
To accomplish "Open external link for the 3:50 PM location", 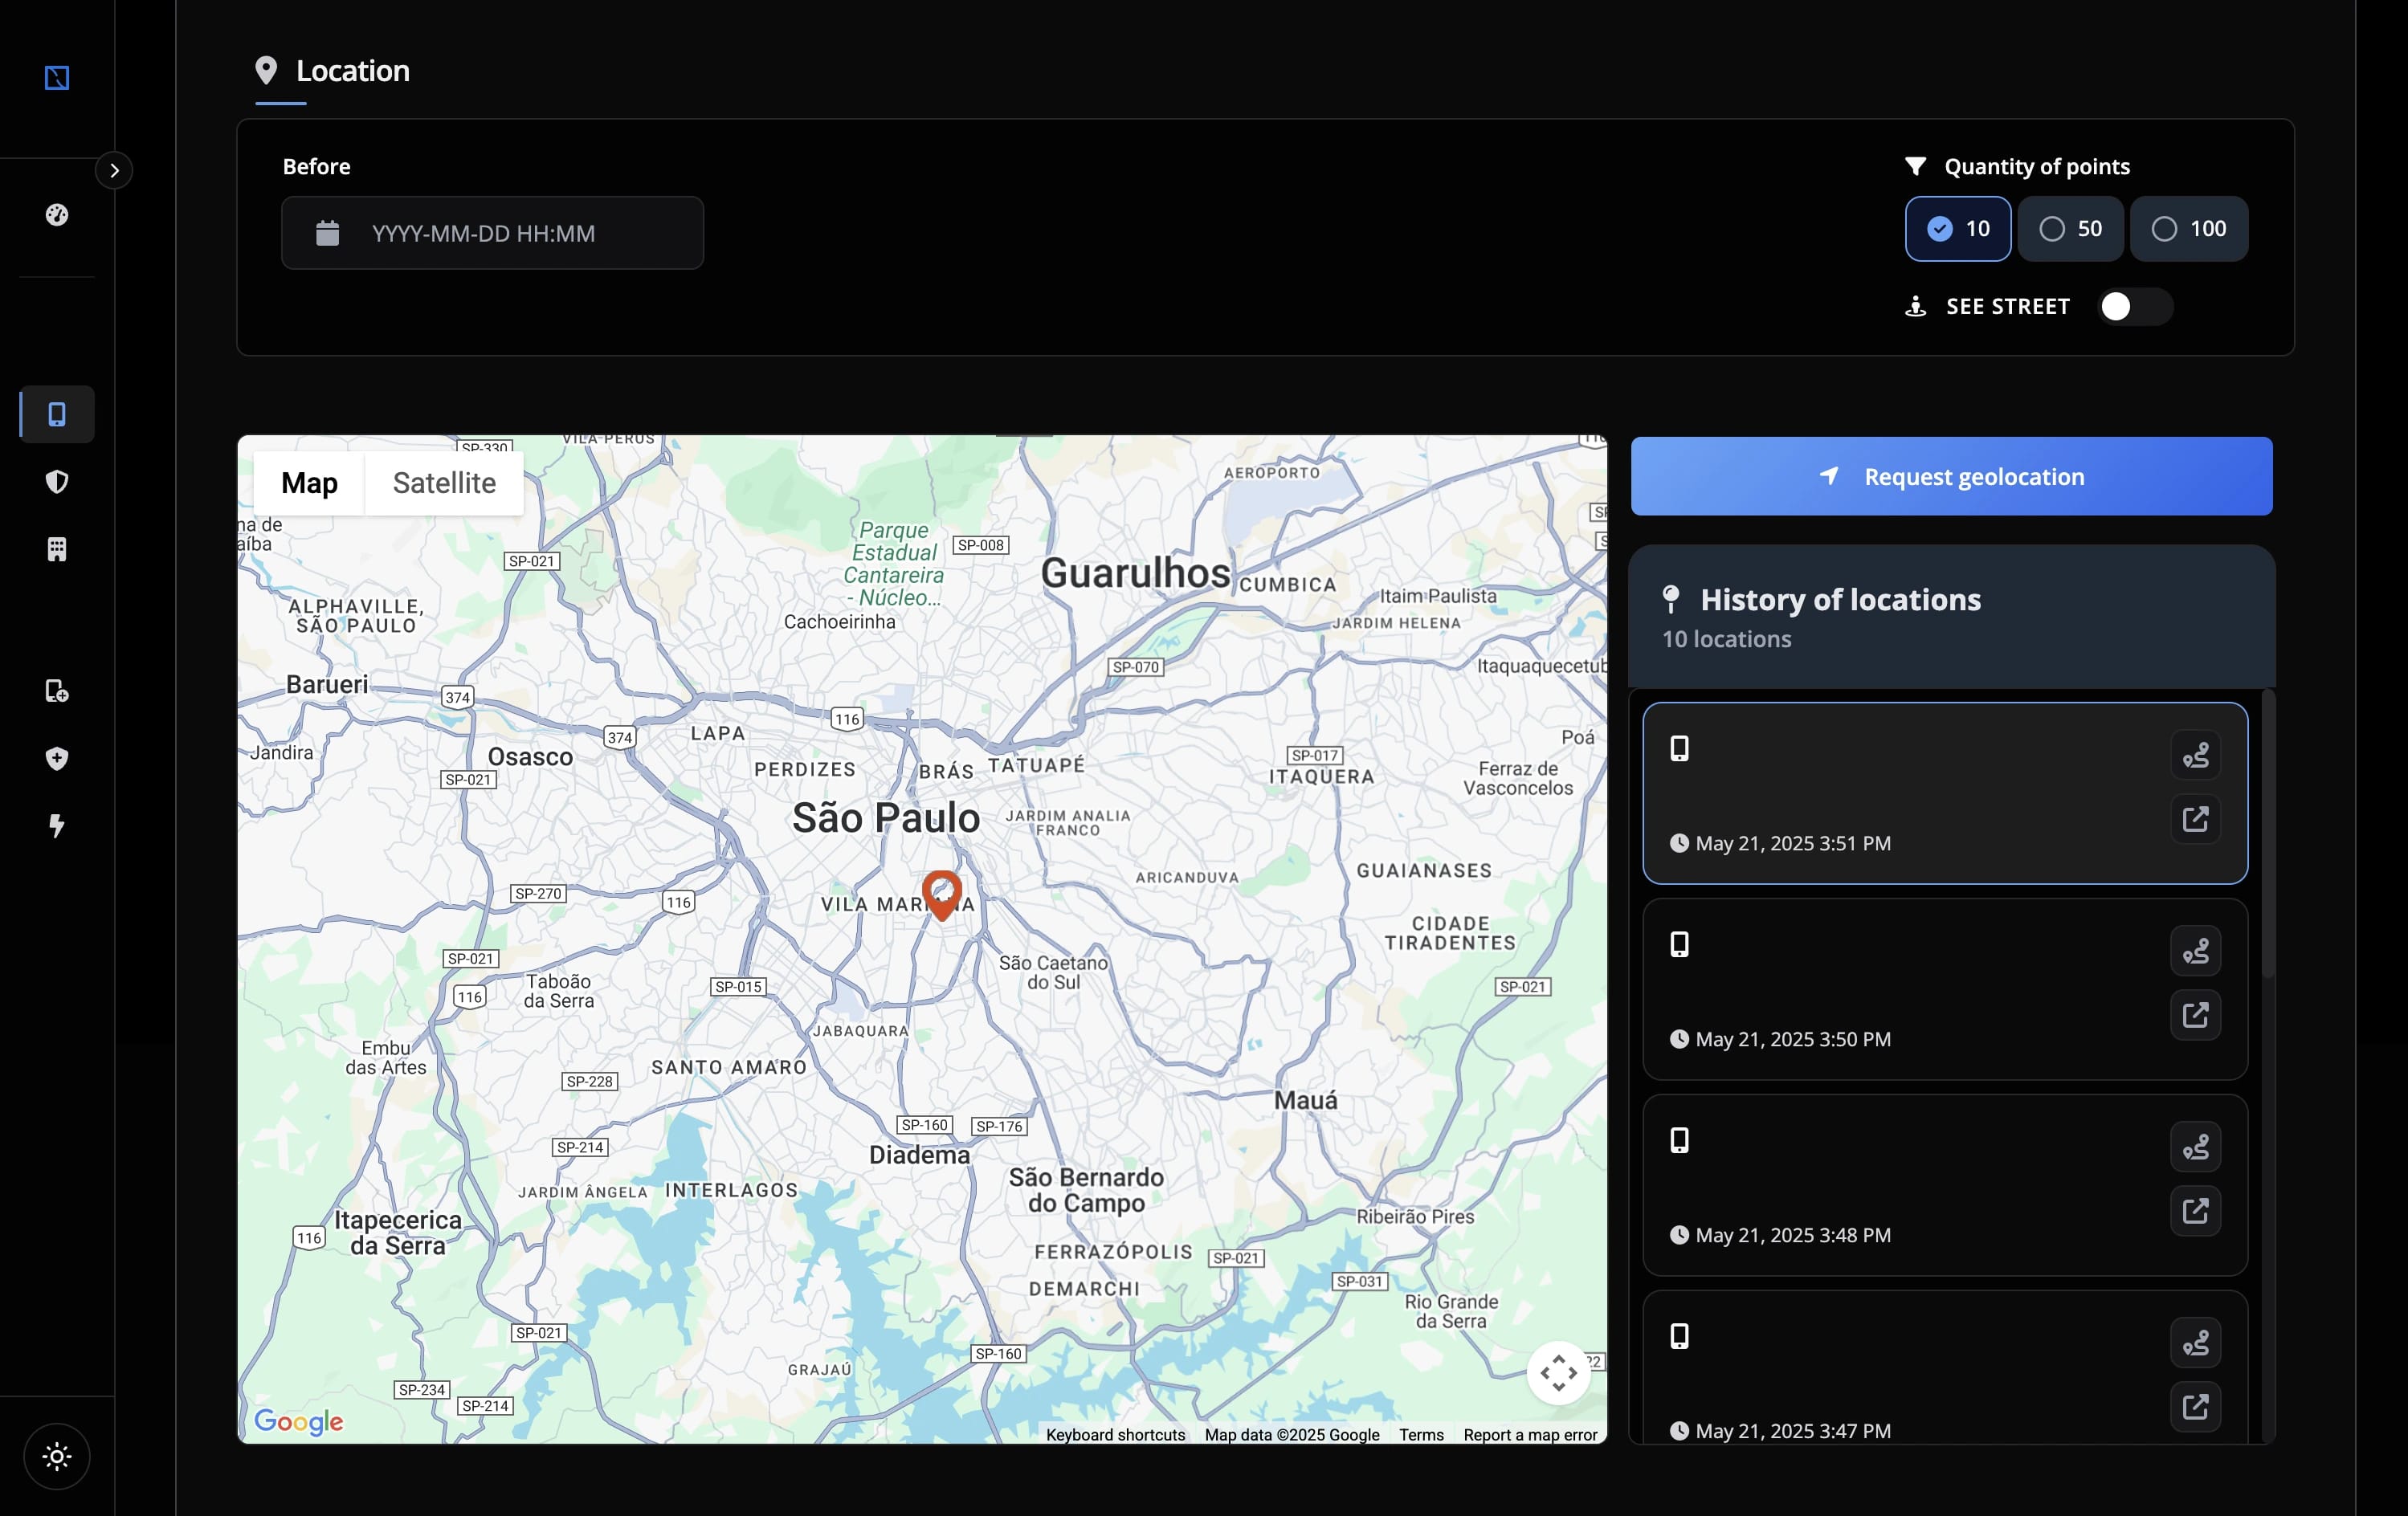I will point(2196,1015).
